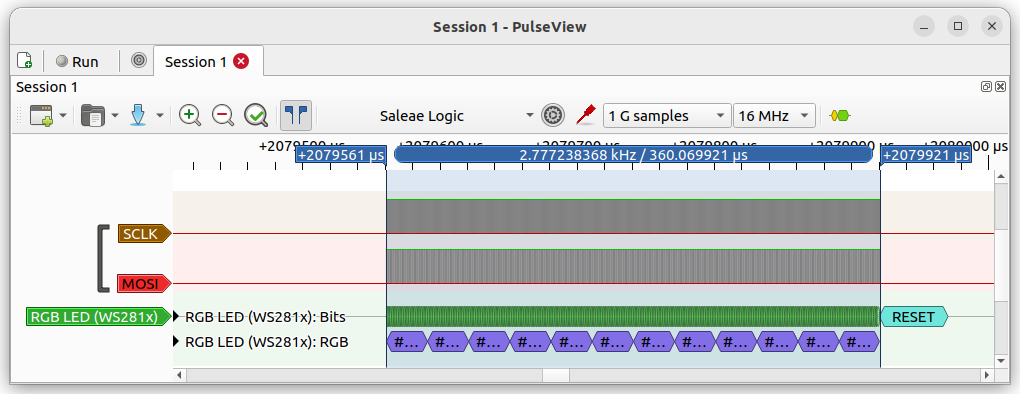The image size is (1020, 394).
Task: Zoom out on the waveform
Action: 222,116
